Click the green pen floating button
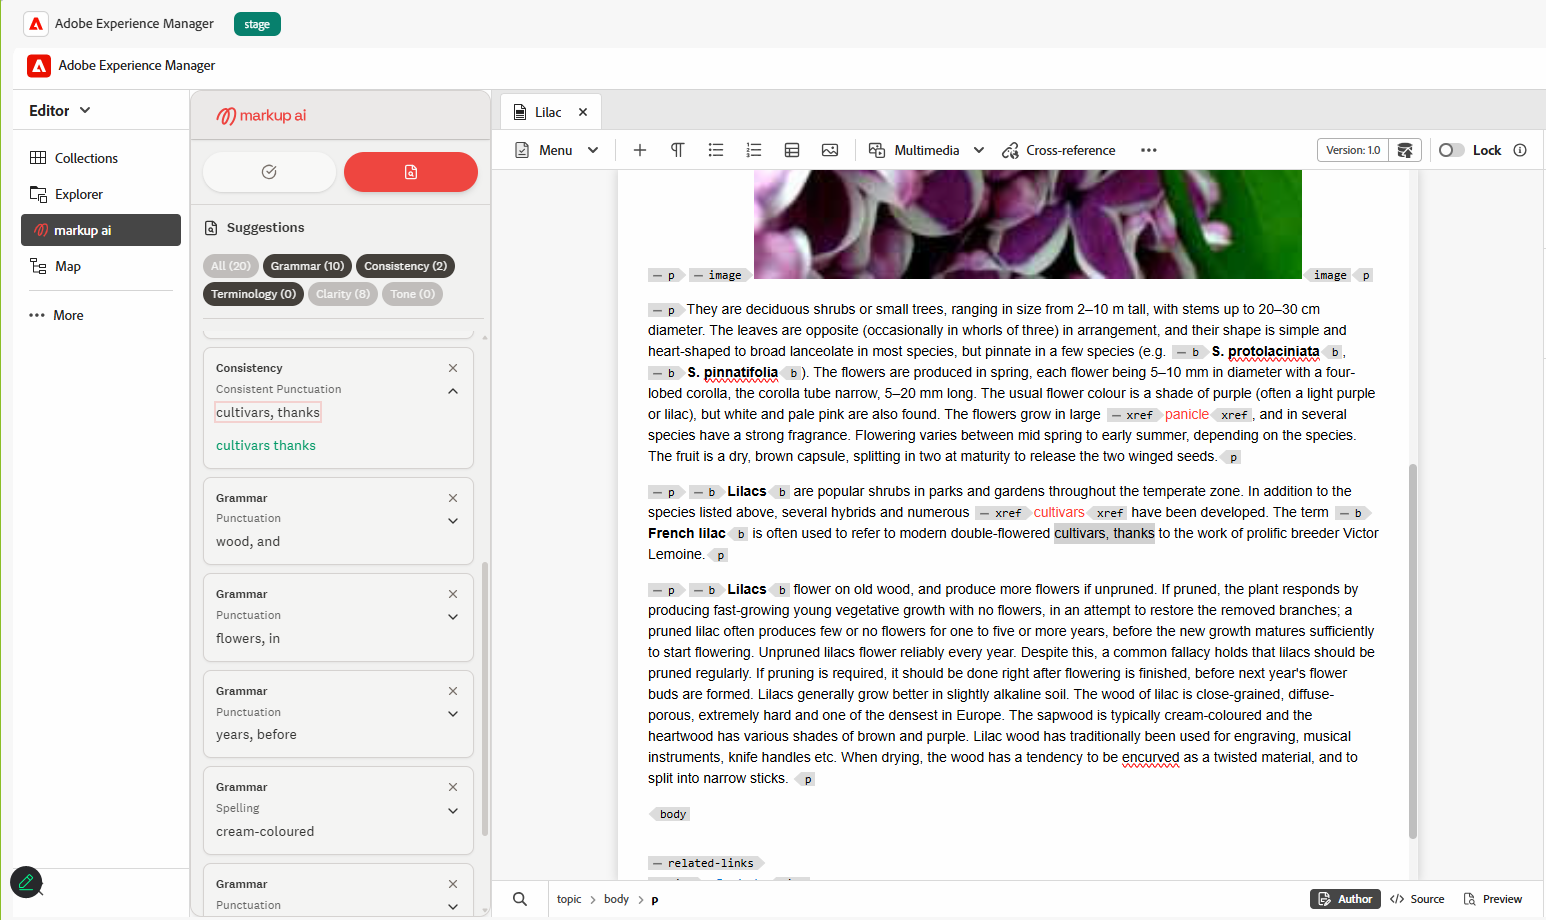Viewport: 1546px width, 920px height. pos(26,882)
